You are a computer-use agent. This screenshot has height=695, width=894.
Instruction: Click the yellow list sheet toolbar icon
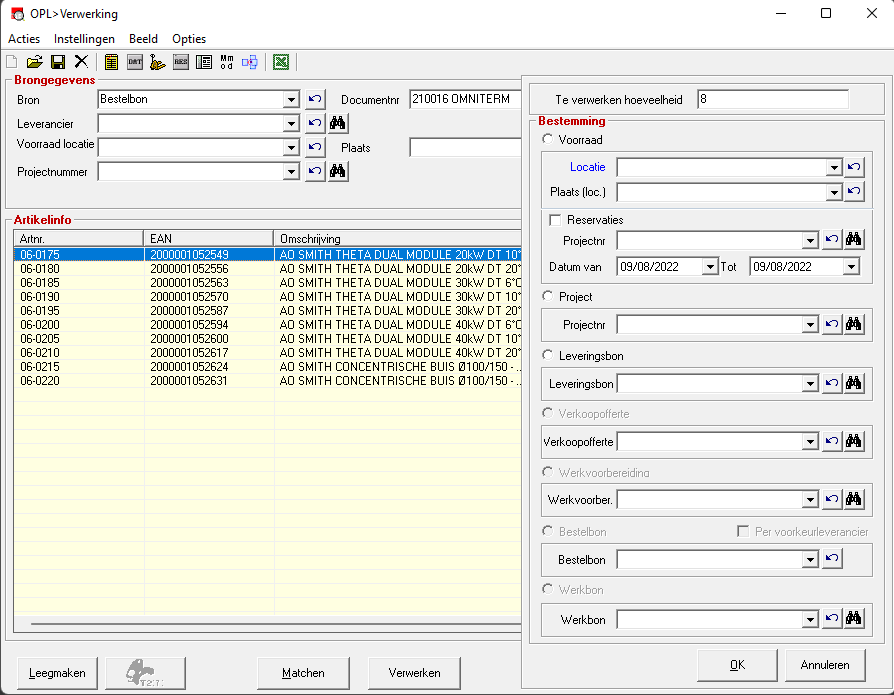(111, 62)
